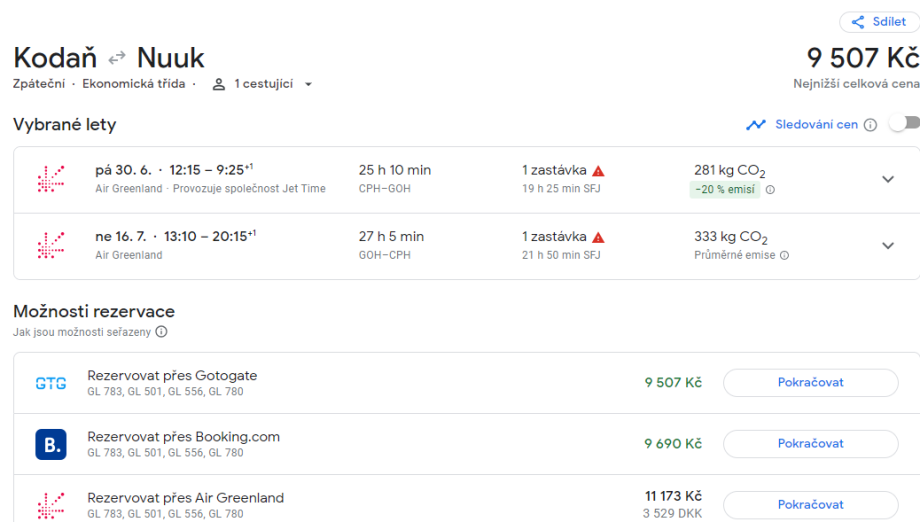Screen dimensions: 920x522
Task: Click warning icon on outbound 1 zastávka
Action: click(598, 171)
